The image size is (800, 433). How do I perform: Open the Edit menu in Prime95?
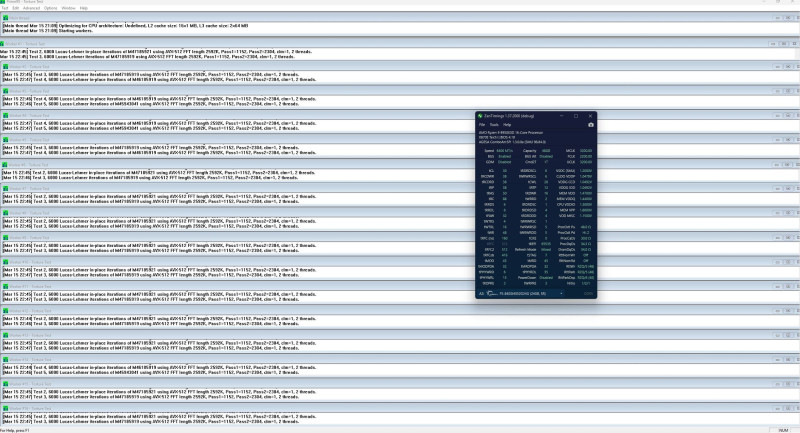pos(16,8)
